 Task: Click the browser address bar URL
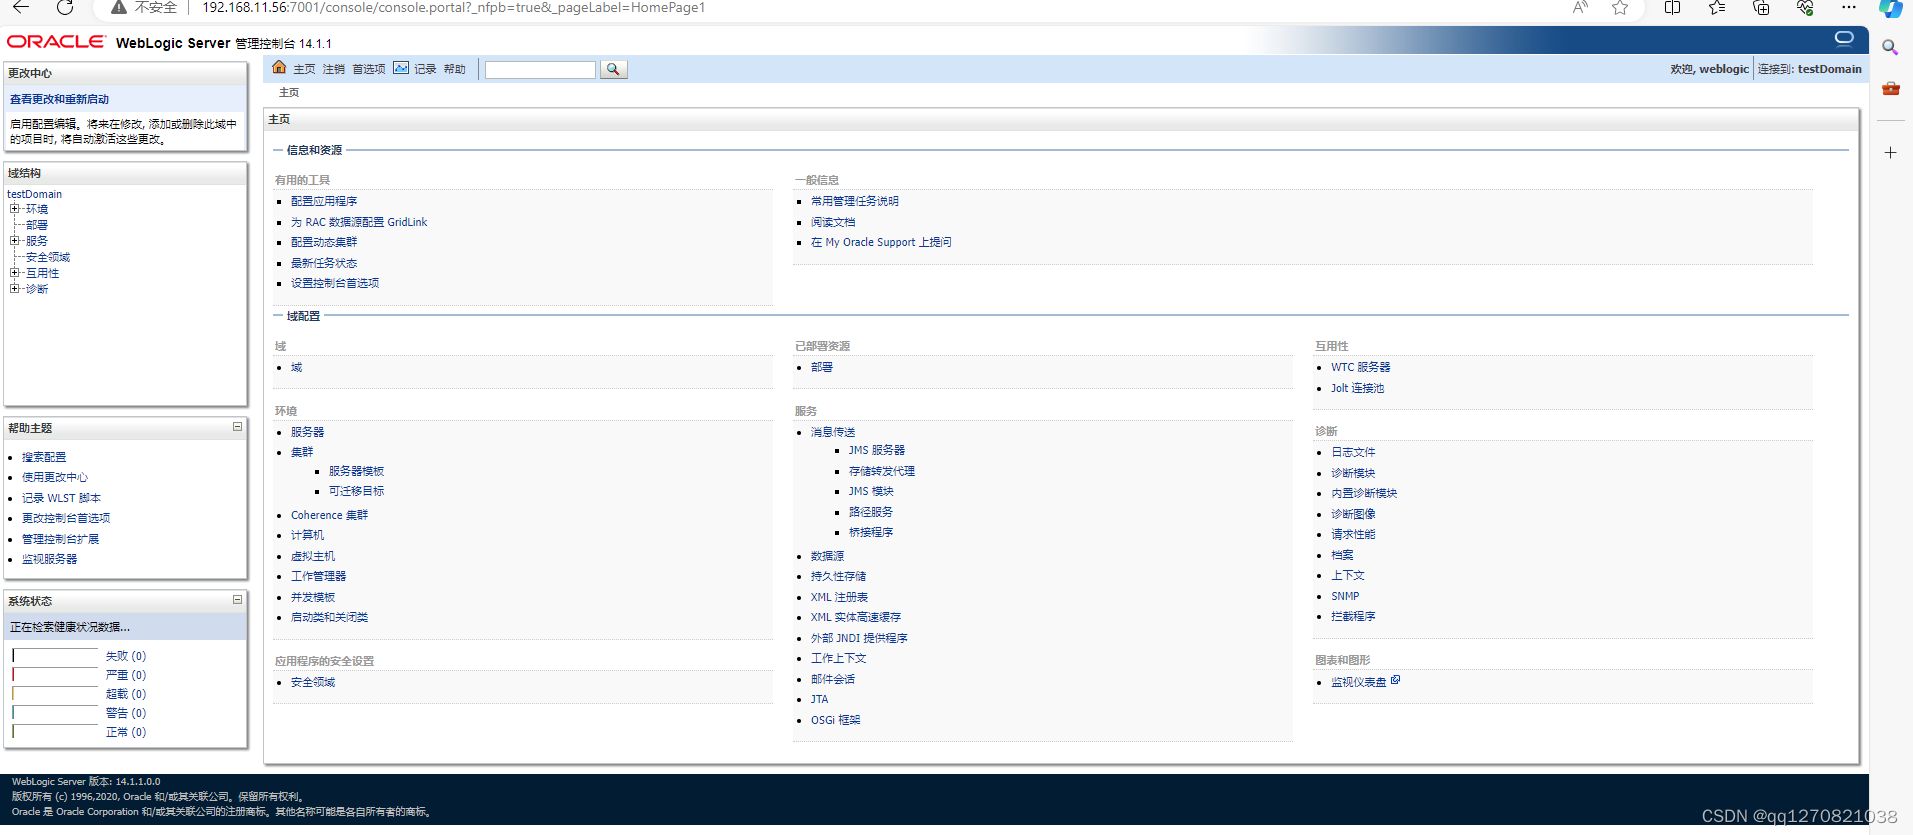tap(454, 8)
